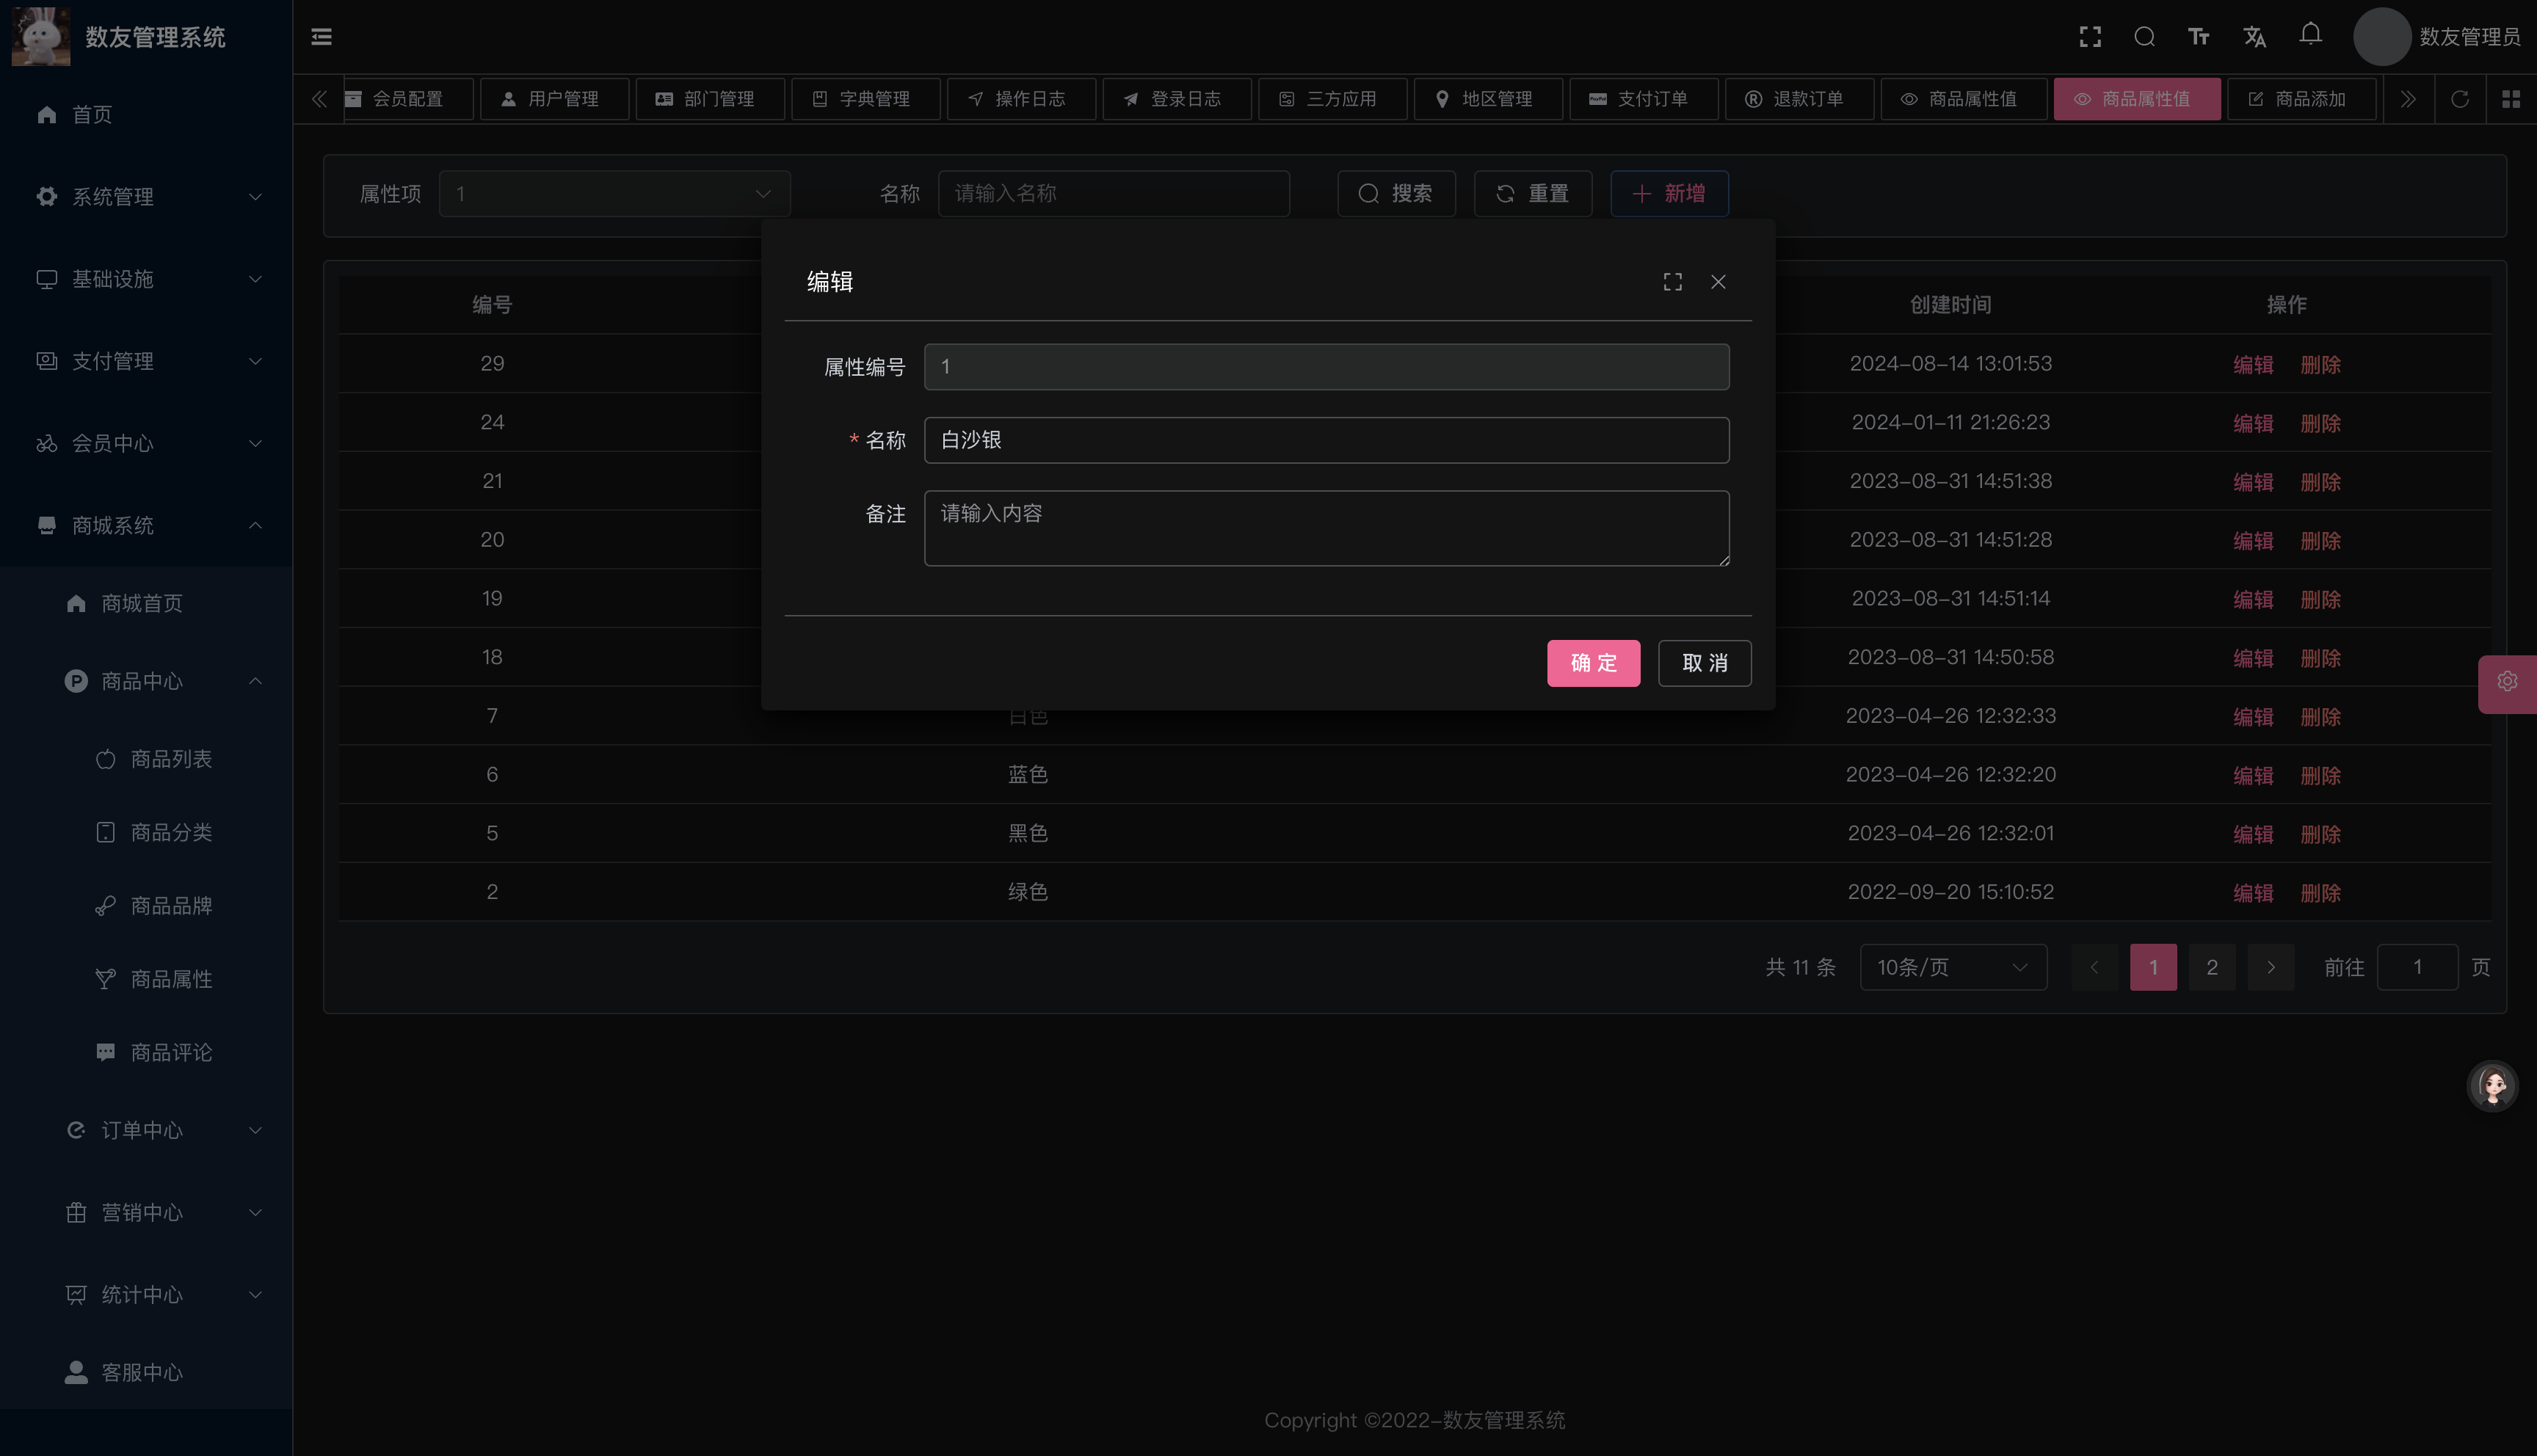Expand 基础设施 menu

pyautogui.click(x=146, y=279)
